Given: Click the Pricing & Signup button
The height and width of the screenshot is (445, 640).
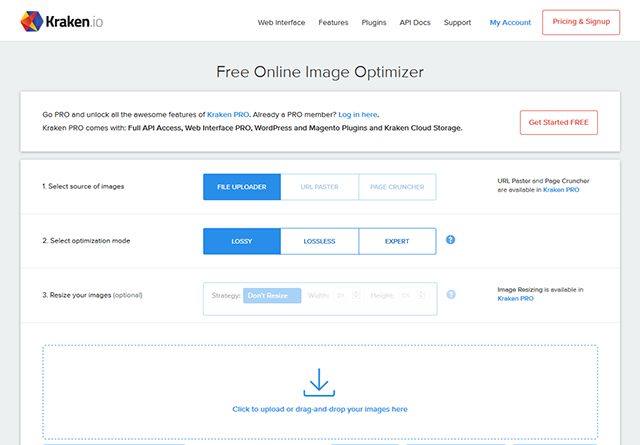Looking at the screenshot, I should click(x=580, y=22).
